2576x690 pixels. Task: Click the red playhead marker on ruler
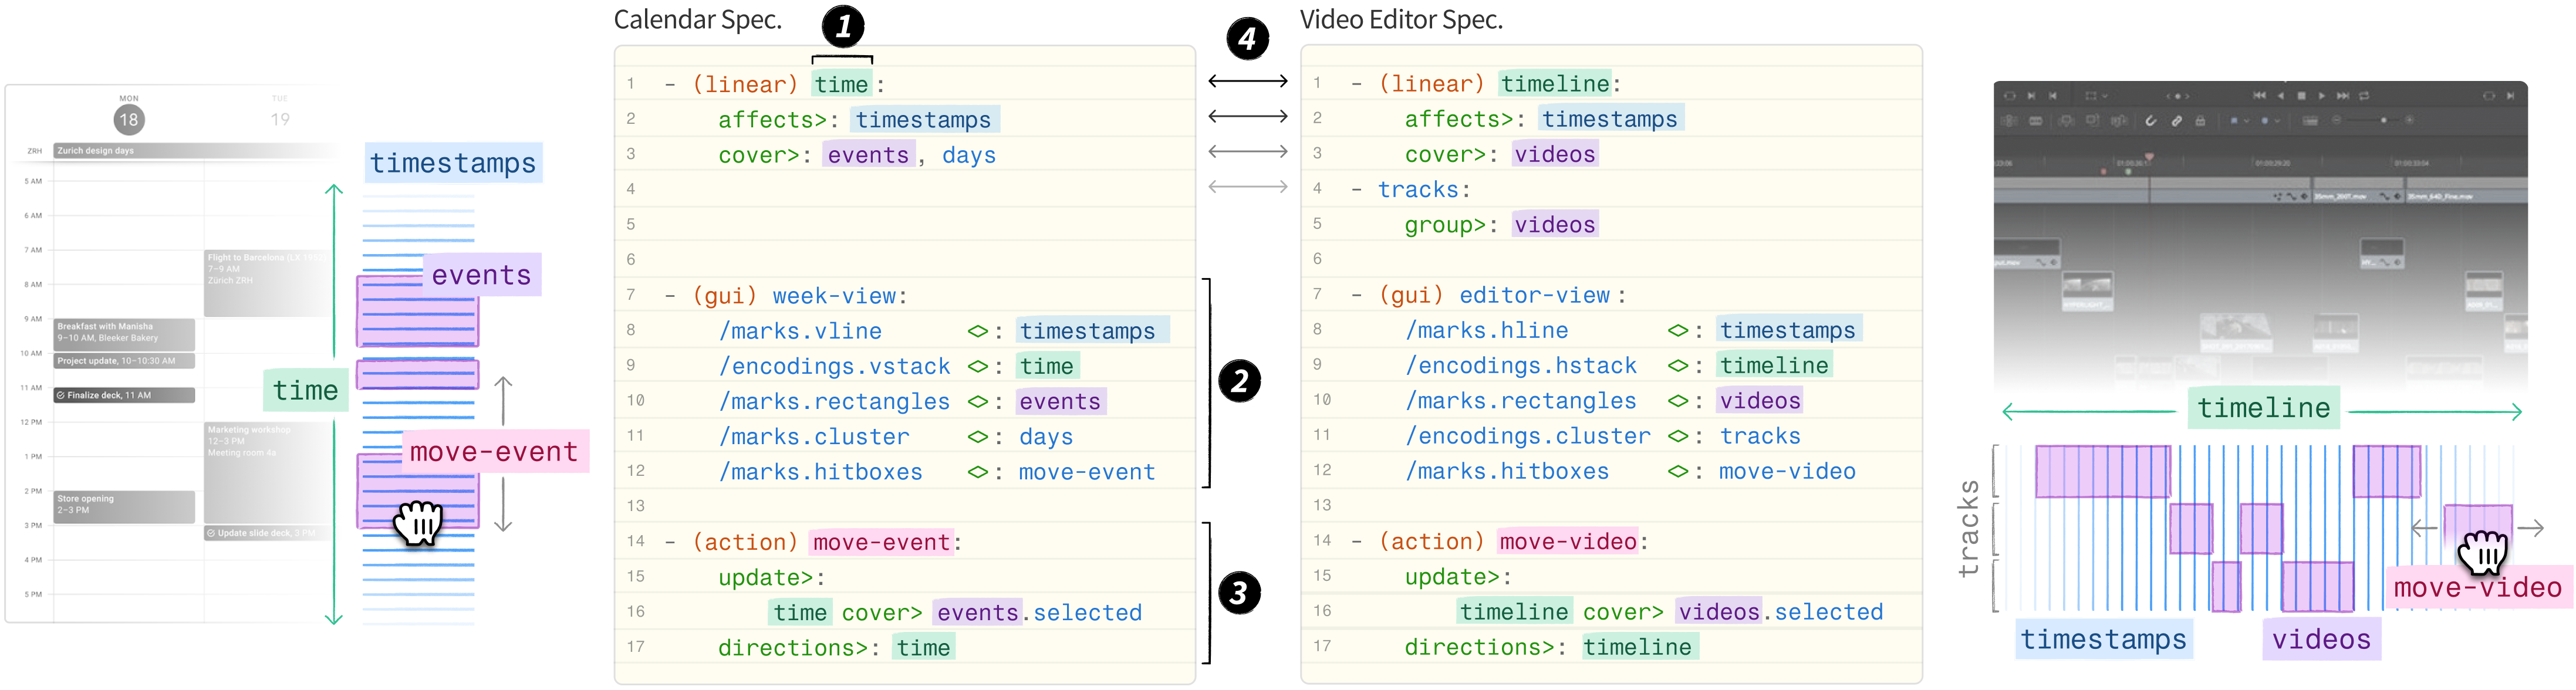coord(2150,157)
